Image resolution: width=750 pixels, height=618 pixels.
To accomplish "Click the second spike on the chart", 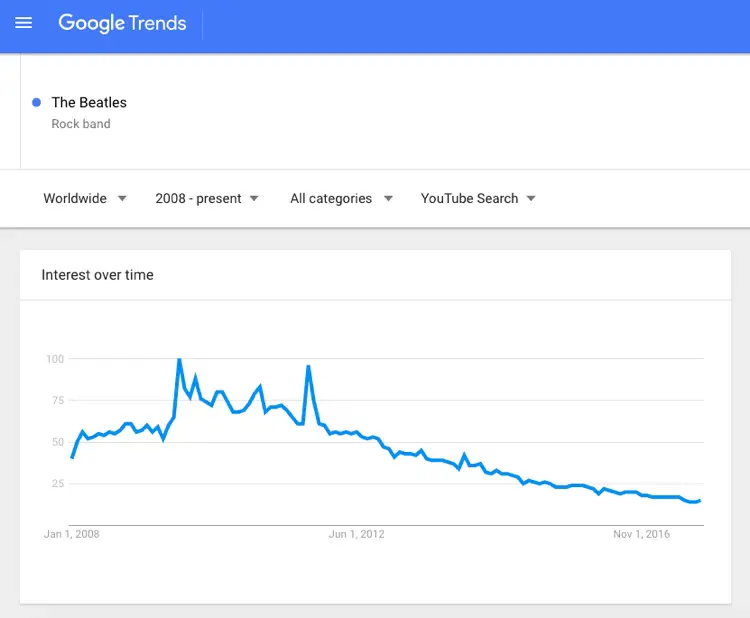I will pyautogui.click(x=309, y=366).
